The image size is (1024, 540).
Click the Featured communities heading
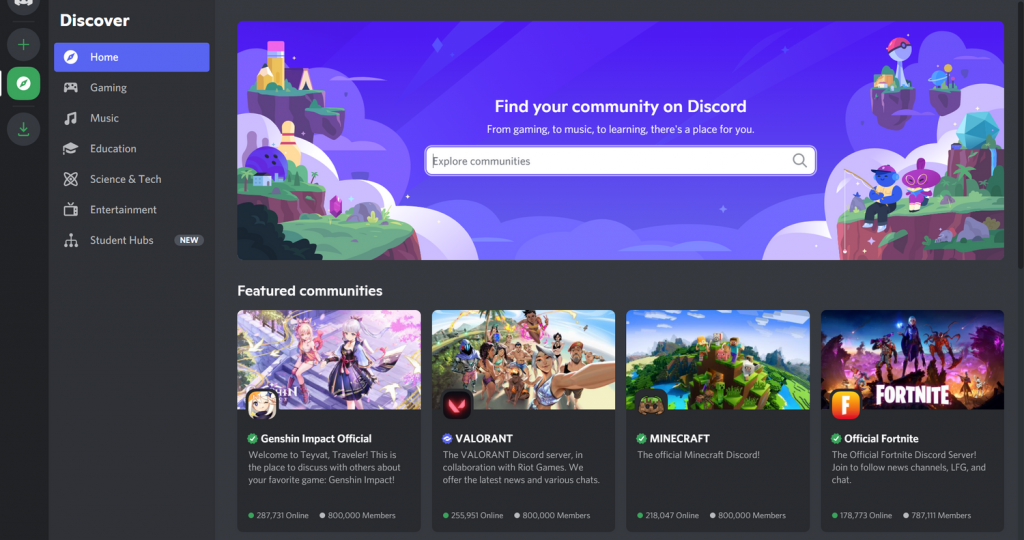click(310, 291)
